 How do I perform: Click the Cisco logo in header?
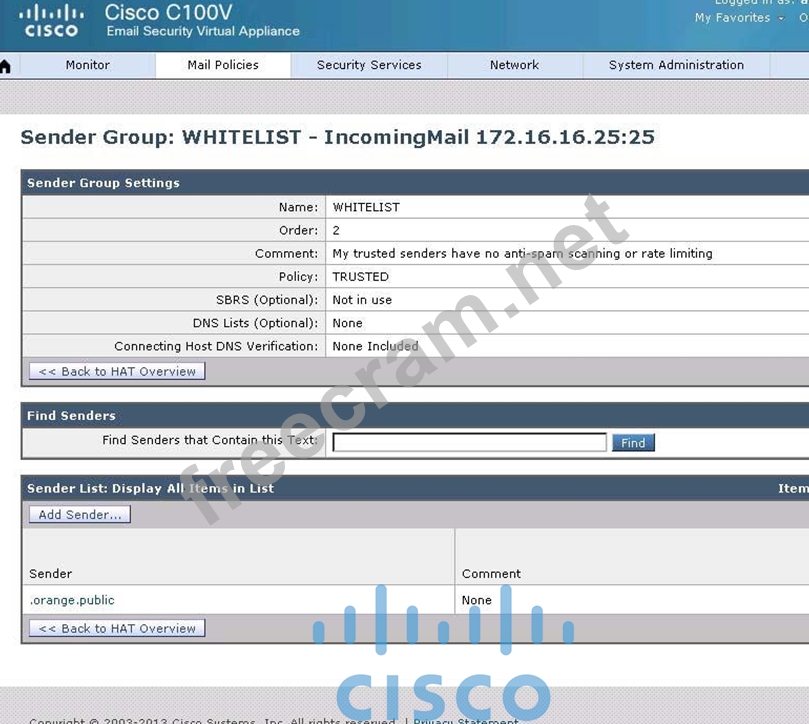(51, 20)
